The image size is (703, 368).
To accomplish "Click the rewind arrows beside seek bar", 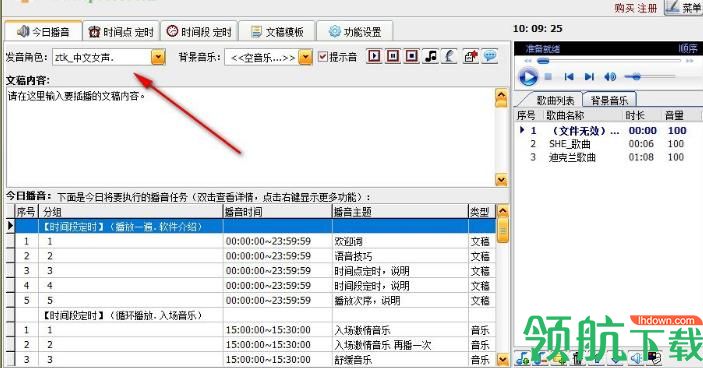I will 528,61.
